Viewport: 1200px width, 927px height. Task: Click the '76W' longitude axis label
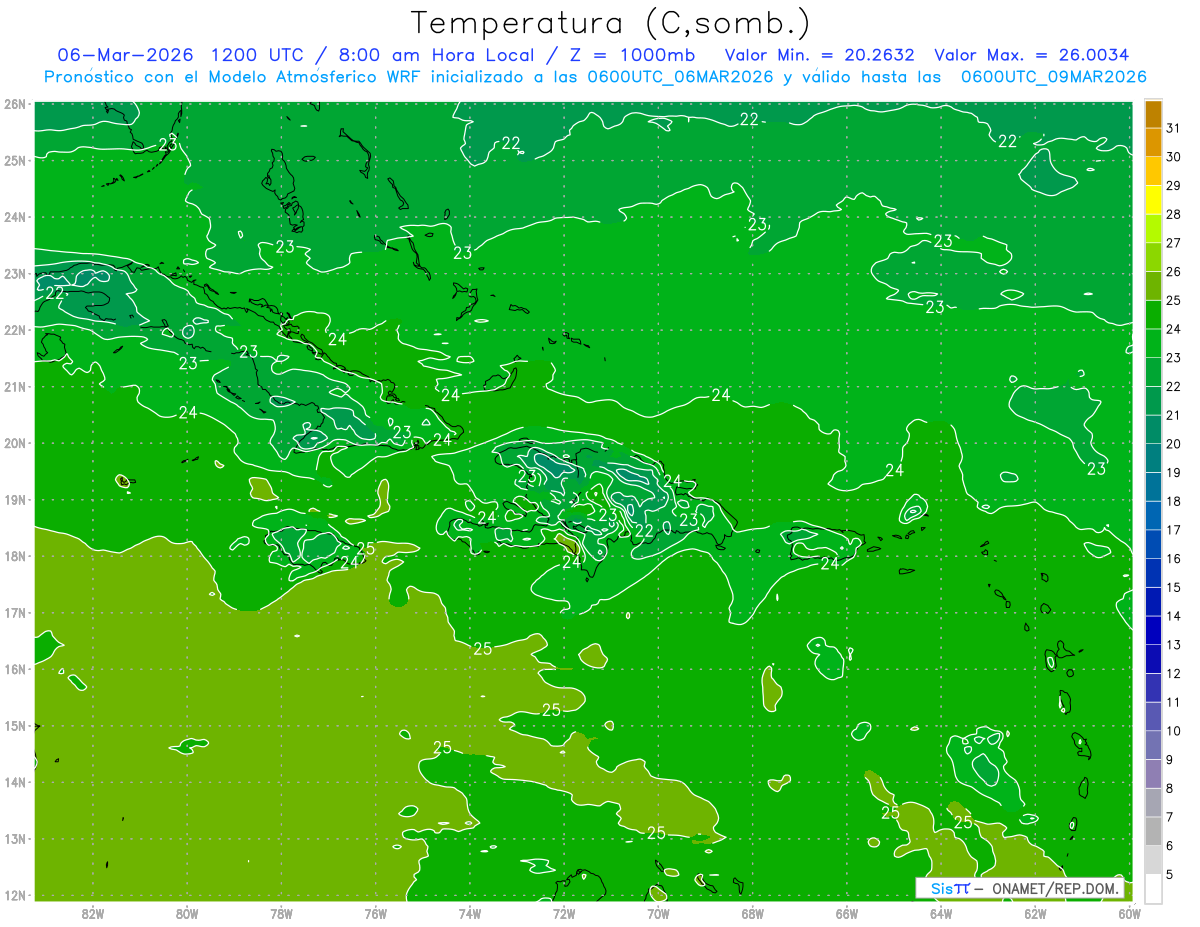coord(376,913)
